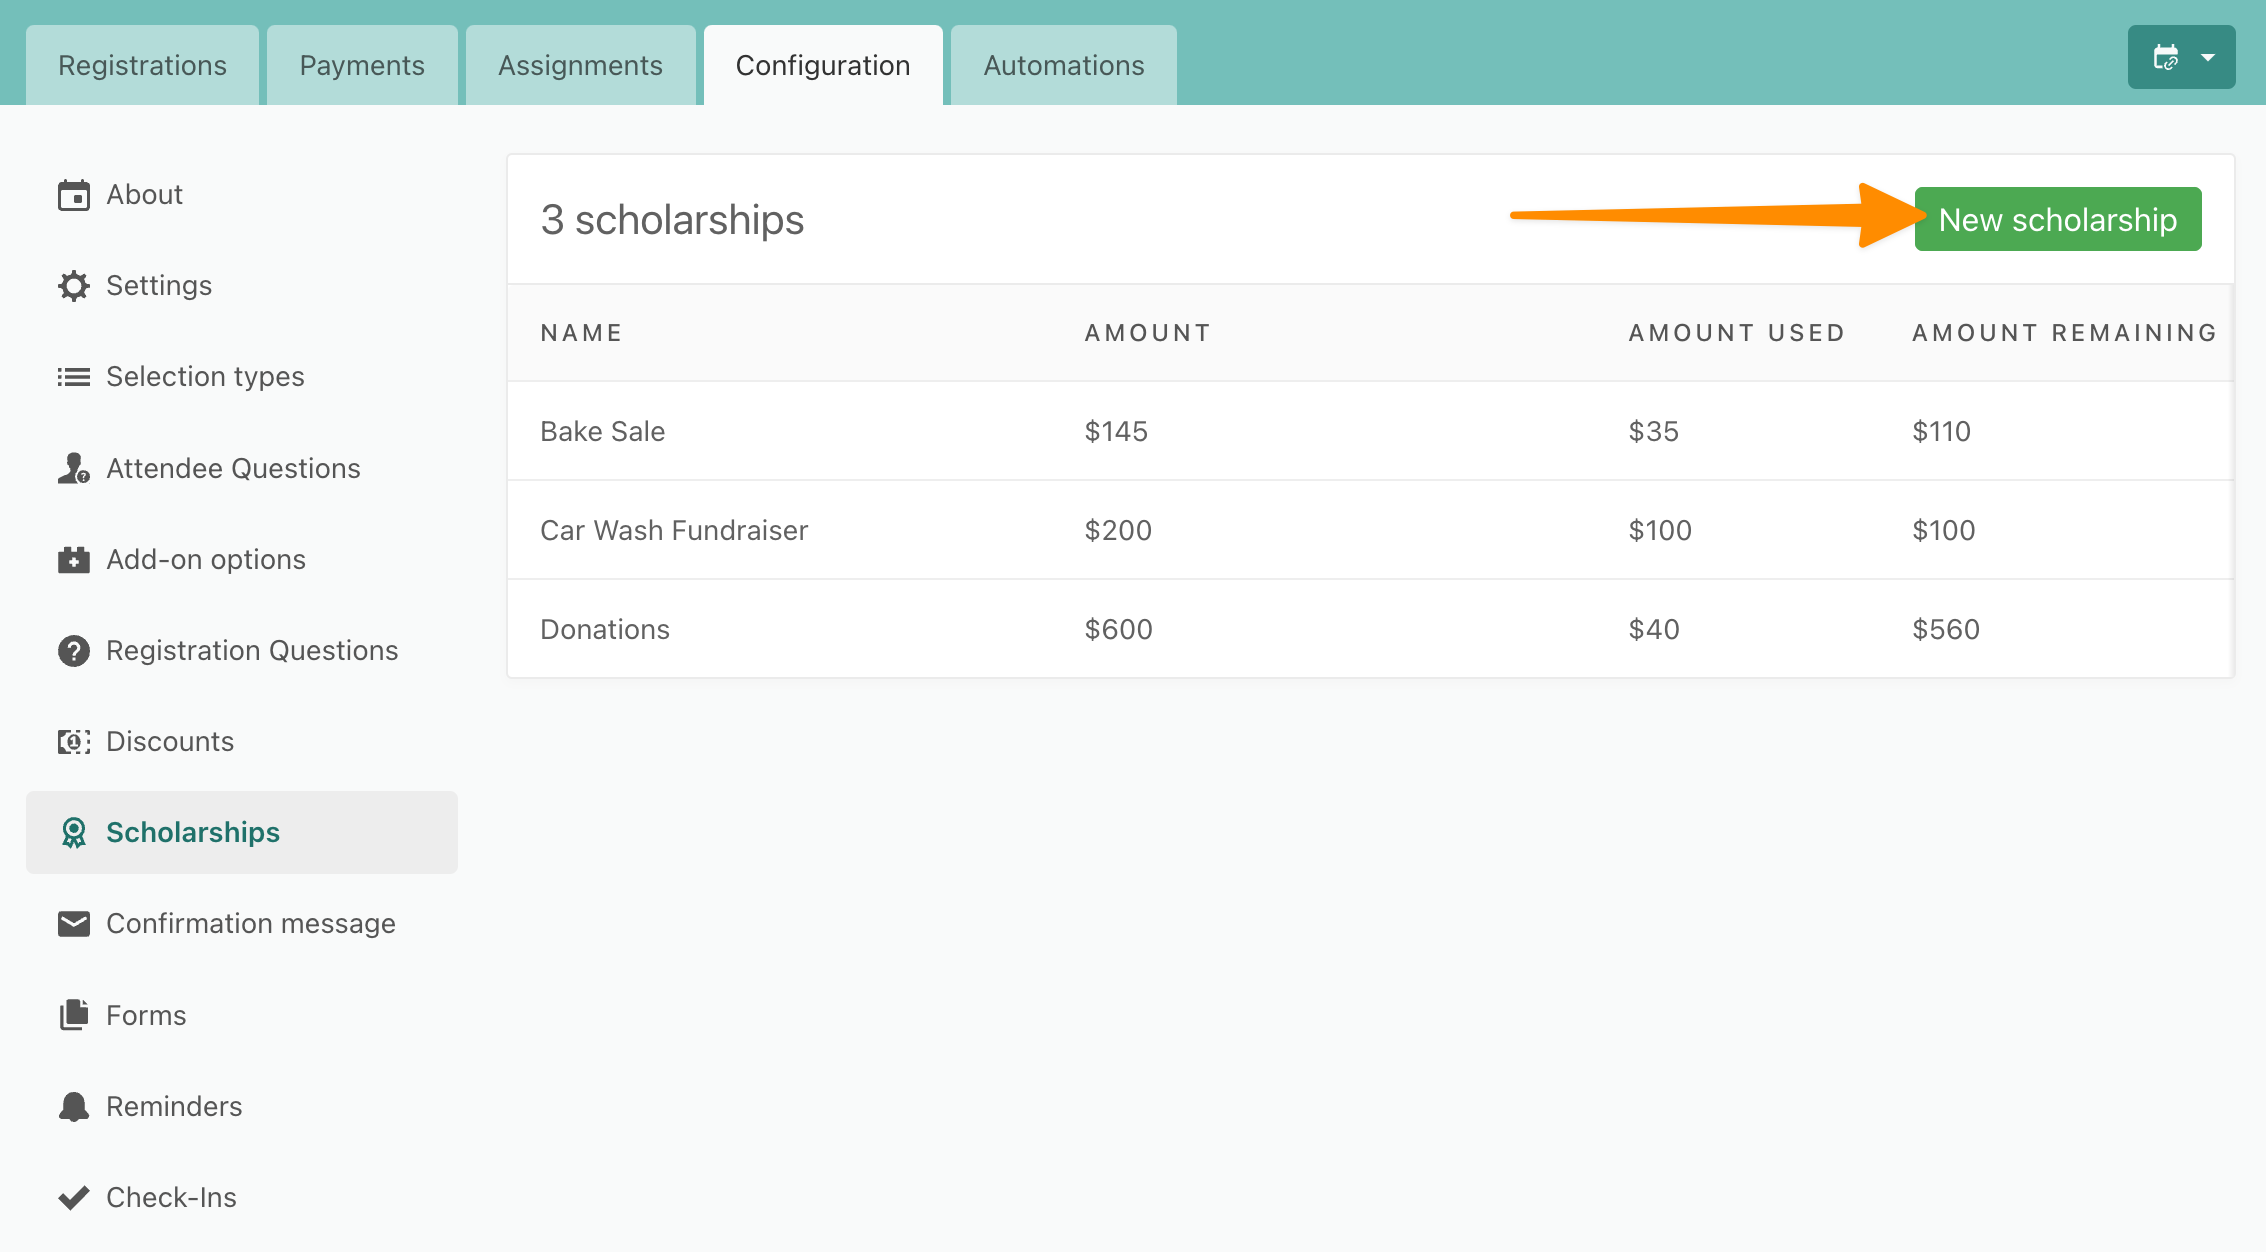Open the Discounts section
The image size is (2266, 1252).
pos(242,742)
